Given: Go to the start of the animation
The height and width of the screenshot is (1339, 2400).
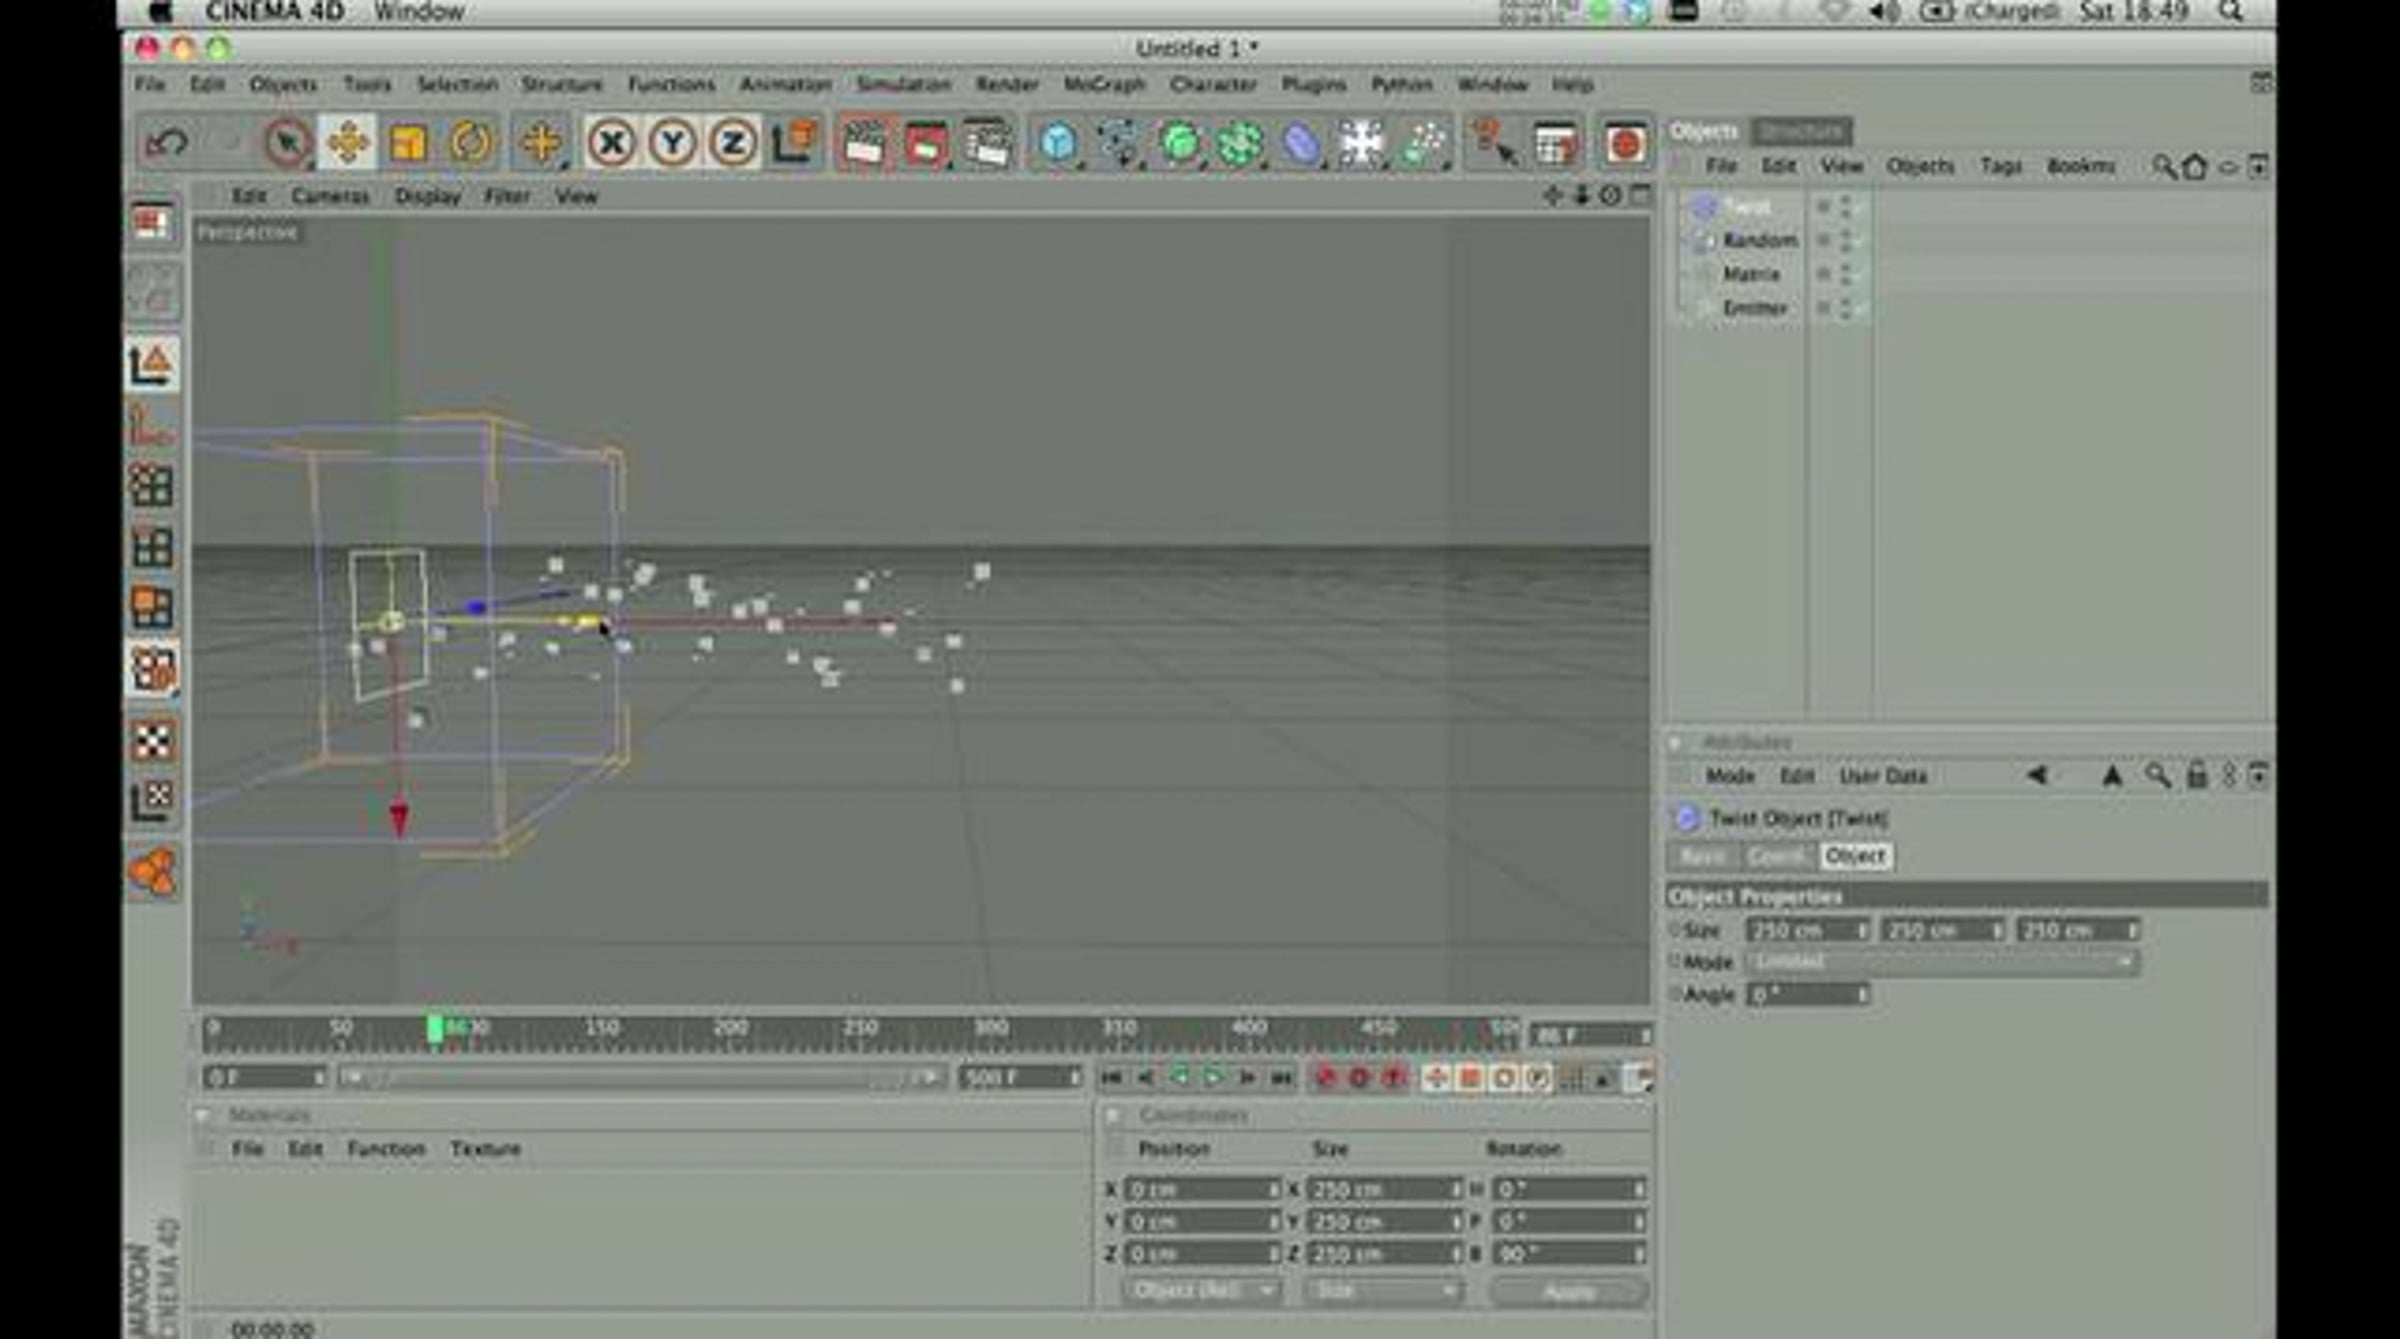Looking at the screenshot, I should pyautogui.click(x=1111, y=1078).
